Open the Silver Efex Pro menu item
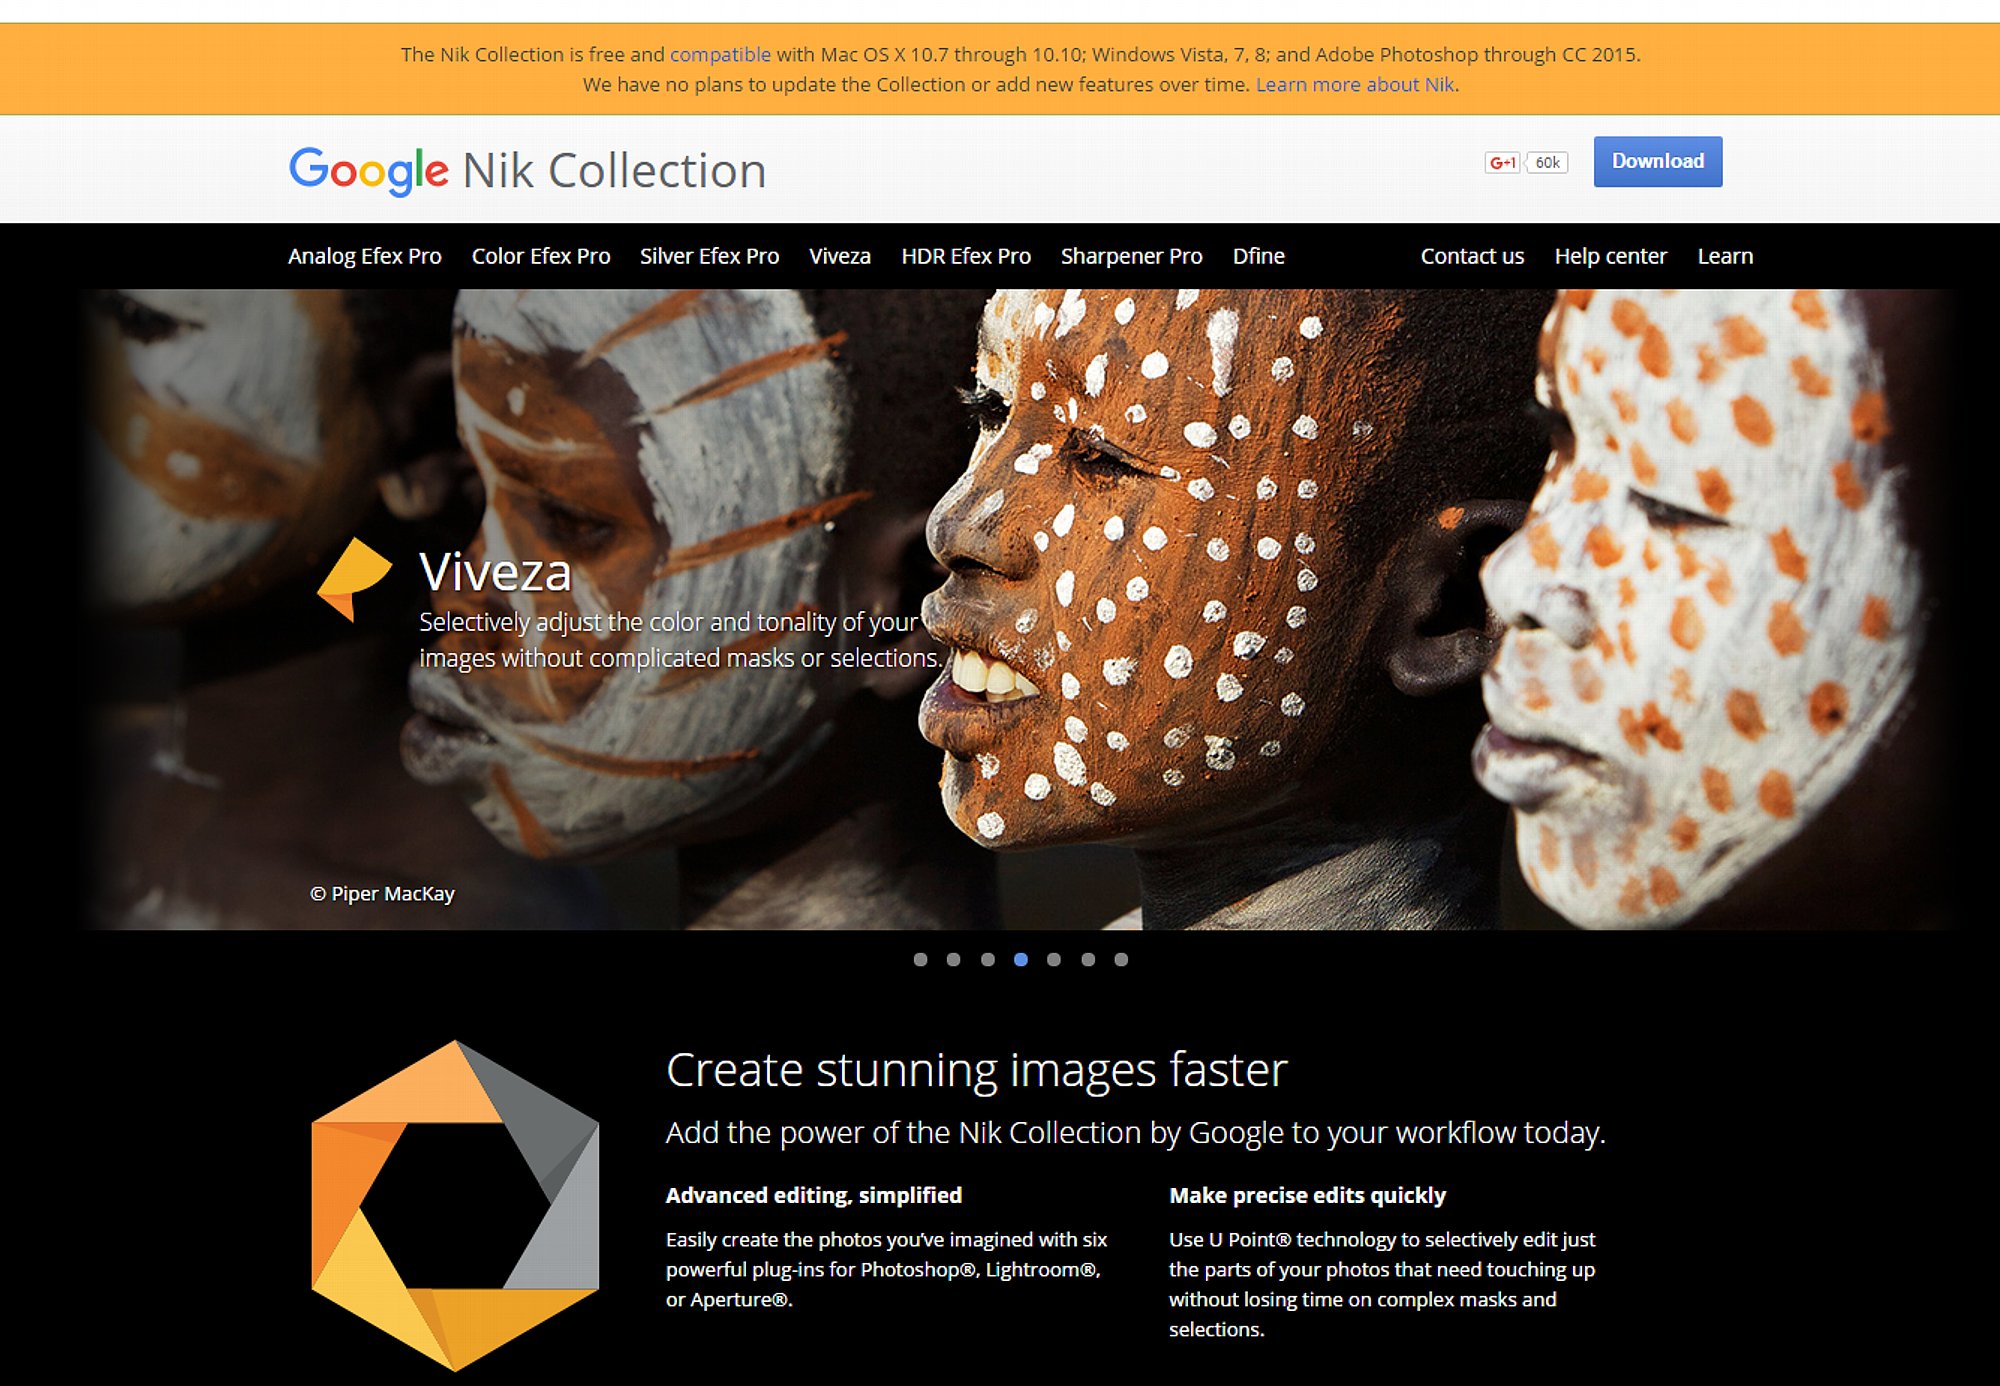Screen dimensions: 2000x1386 [709, 256]
